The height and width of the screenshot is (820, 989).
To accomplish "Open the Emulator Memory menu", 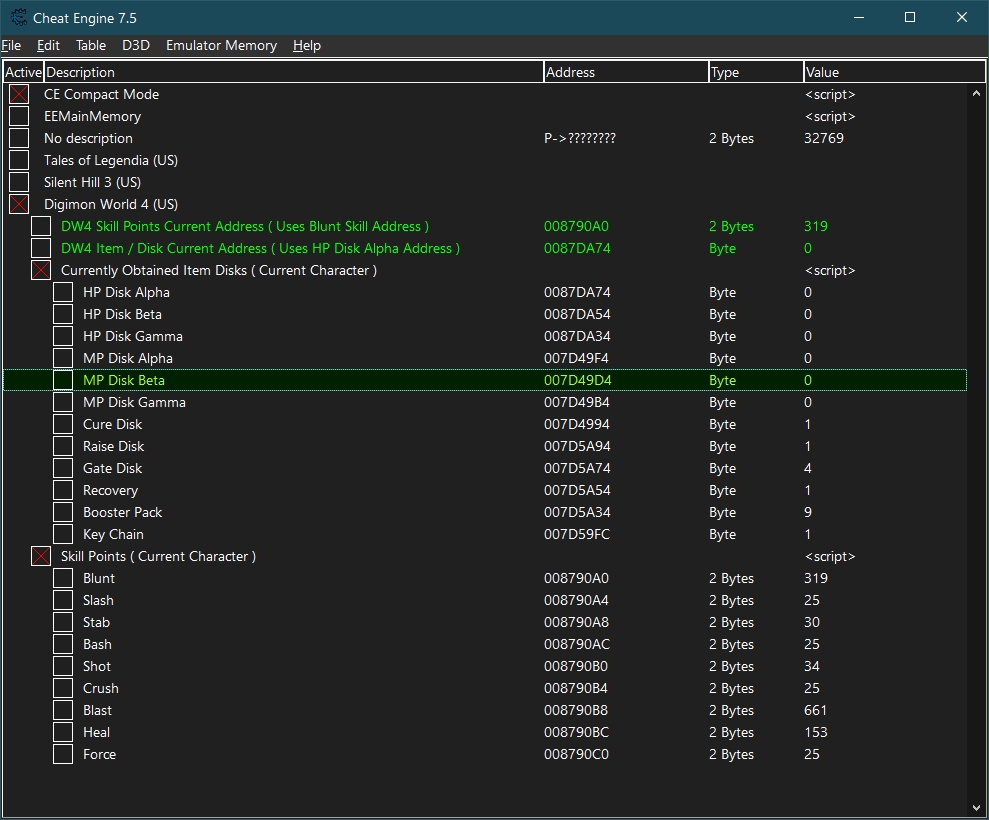I will click(x=221, y=45).
